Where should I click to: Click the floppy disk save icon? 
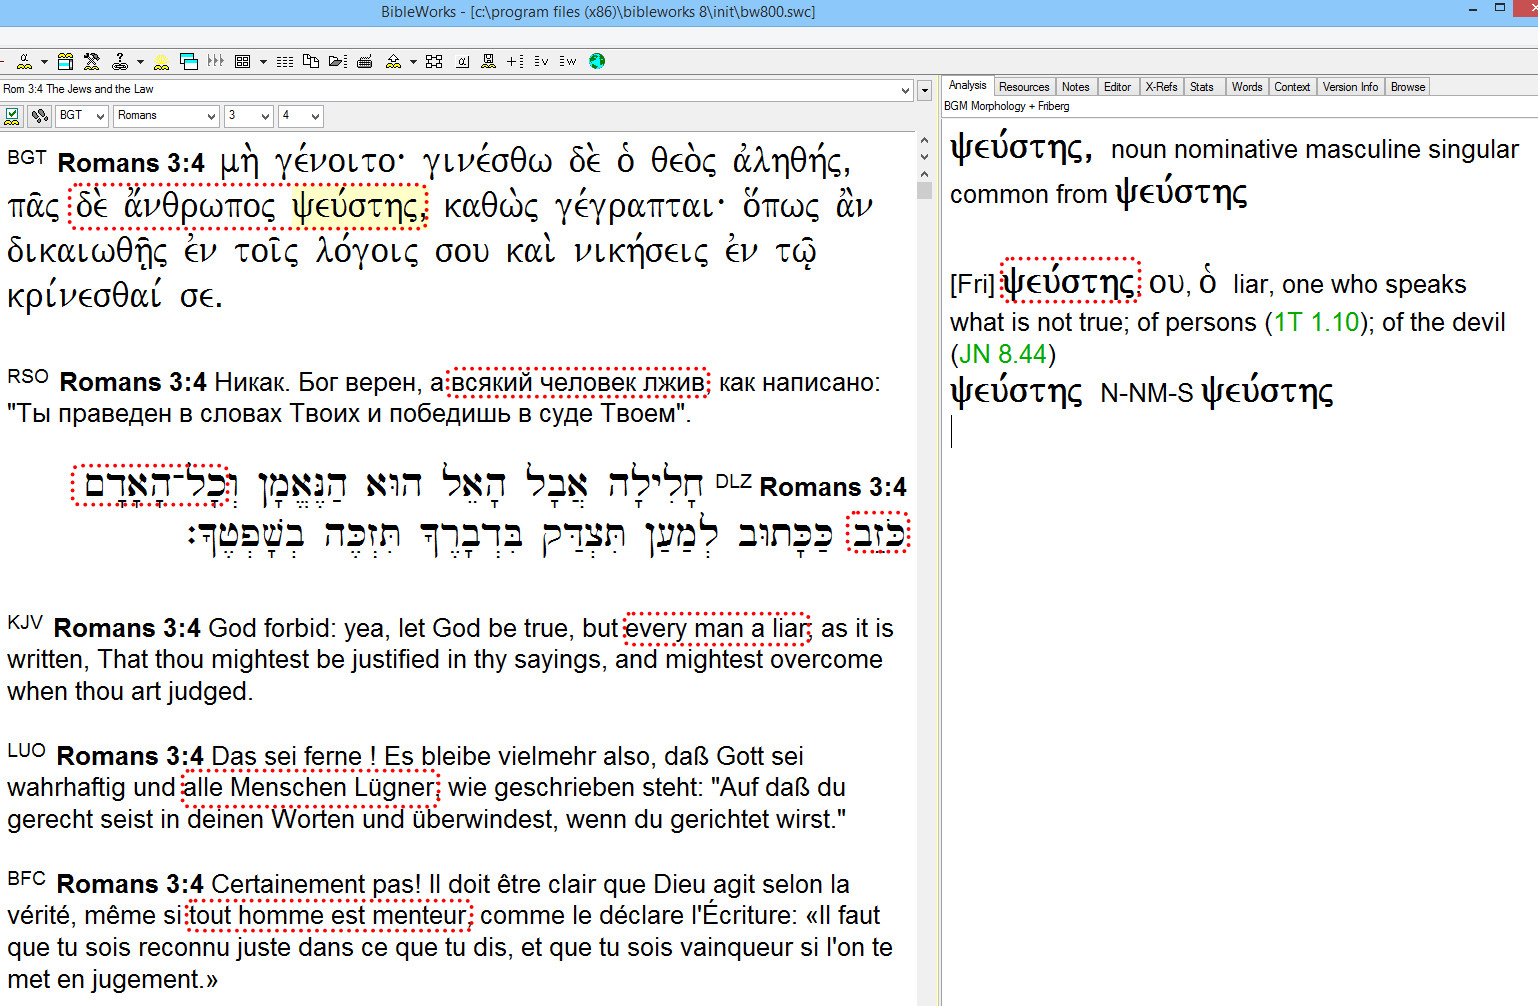(x=488, y=61)
